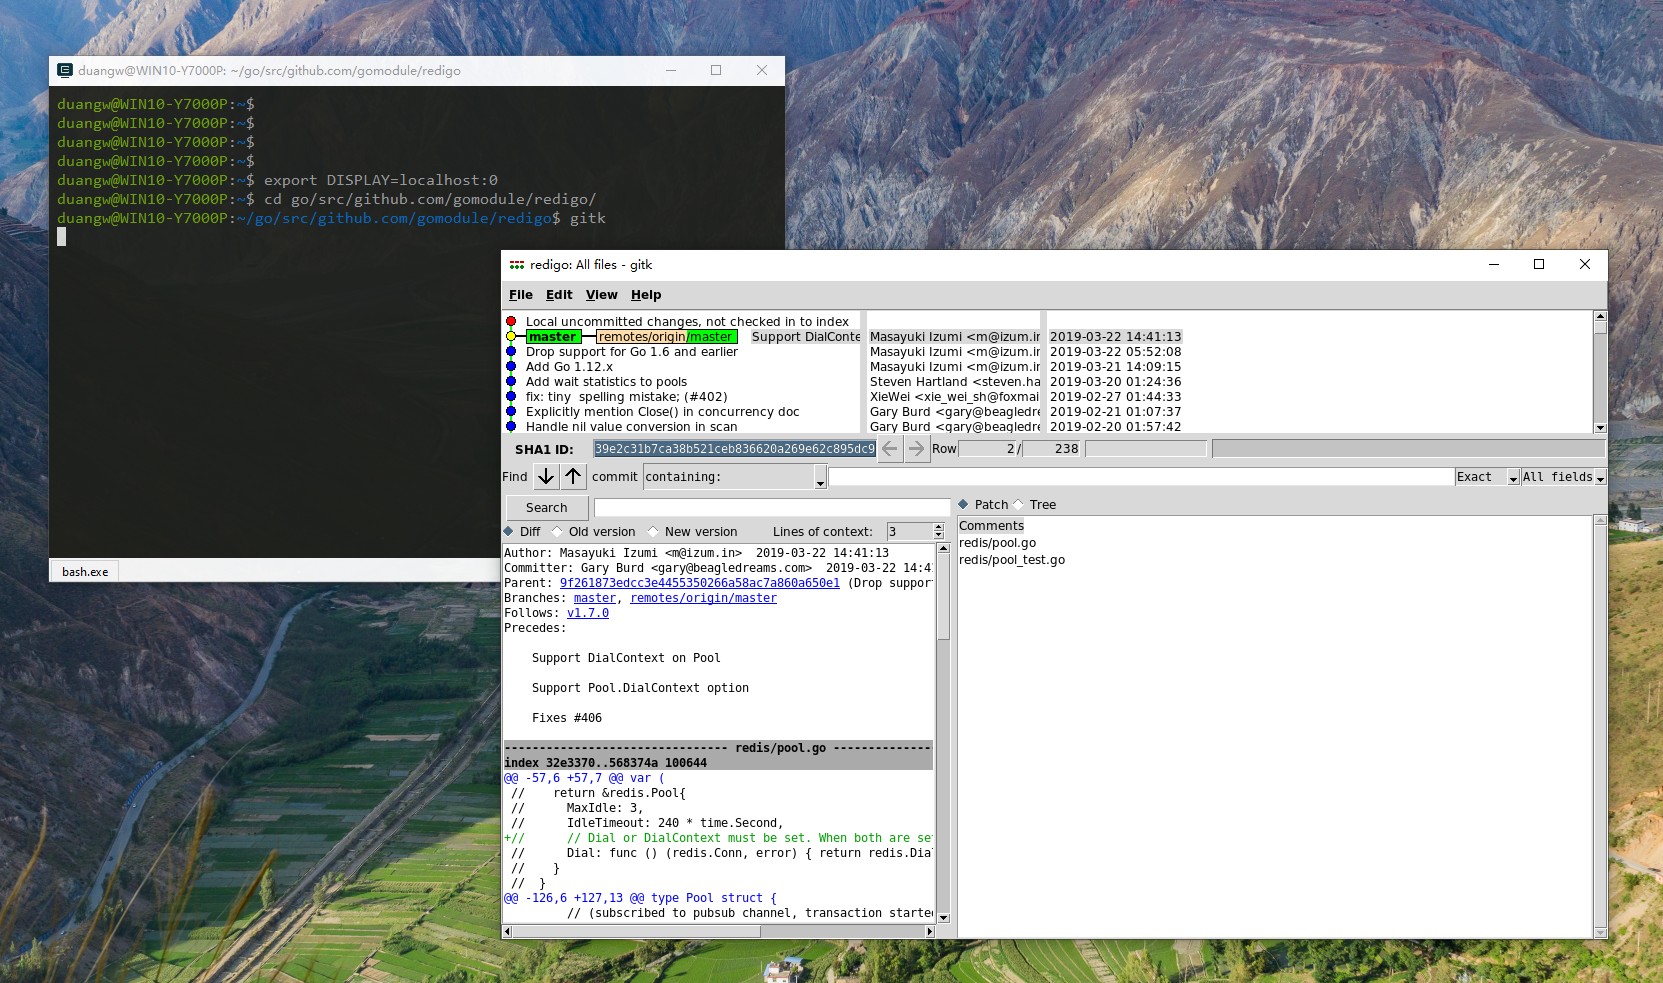Click the Find next down arrow

coord(546,477)
